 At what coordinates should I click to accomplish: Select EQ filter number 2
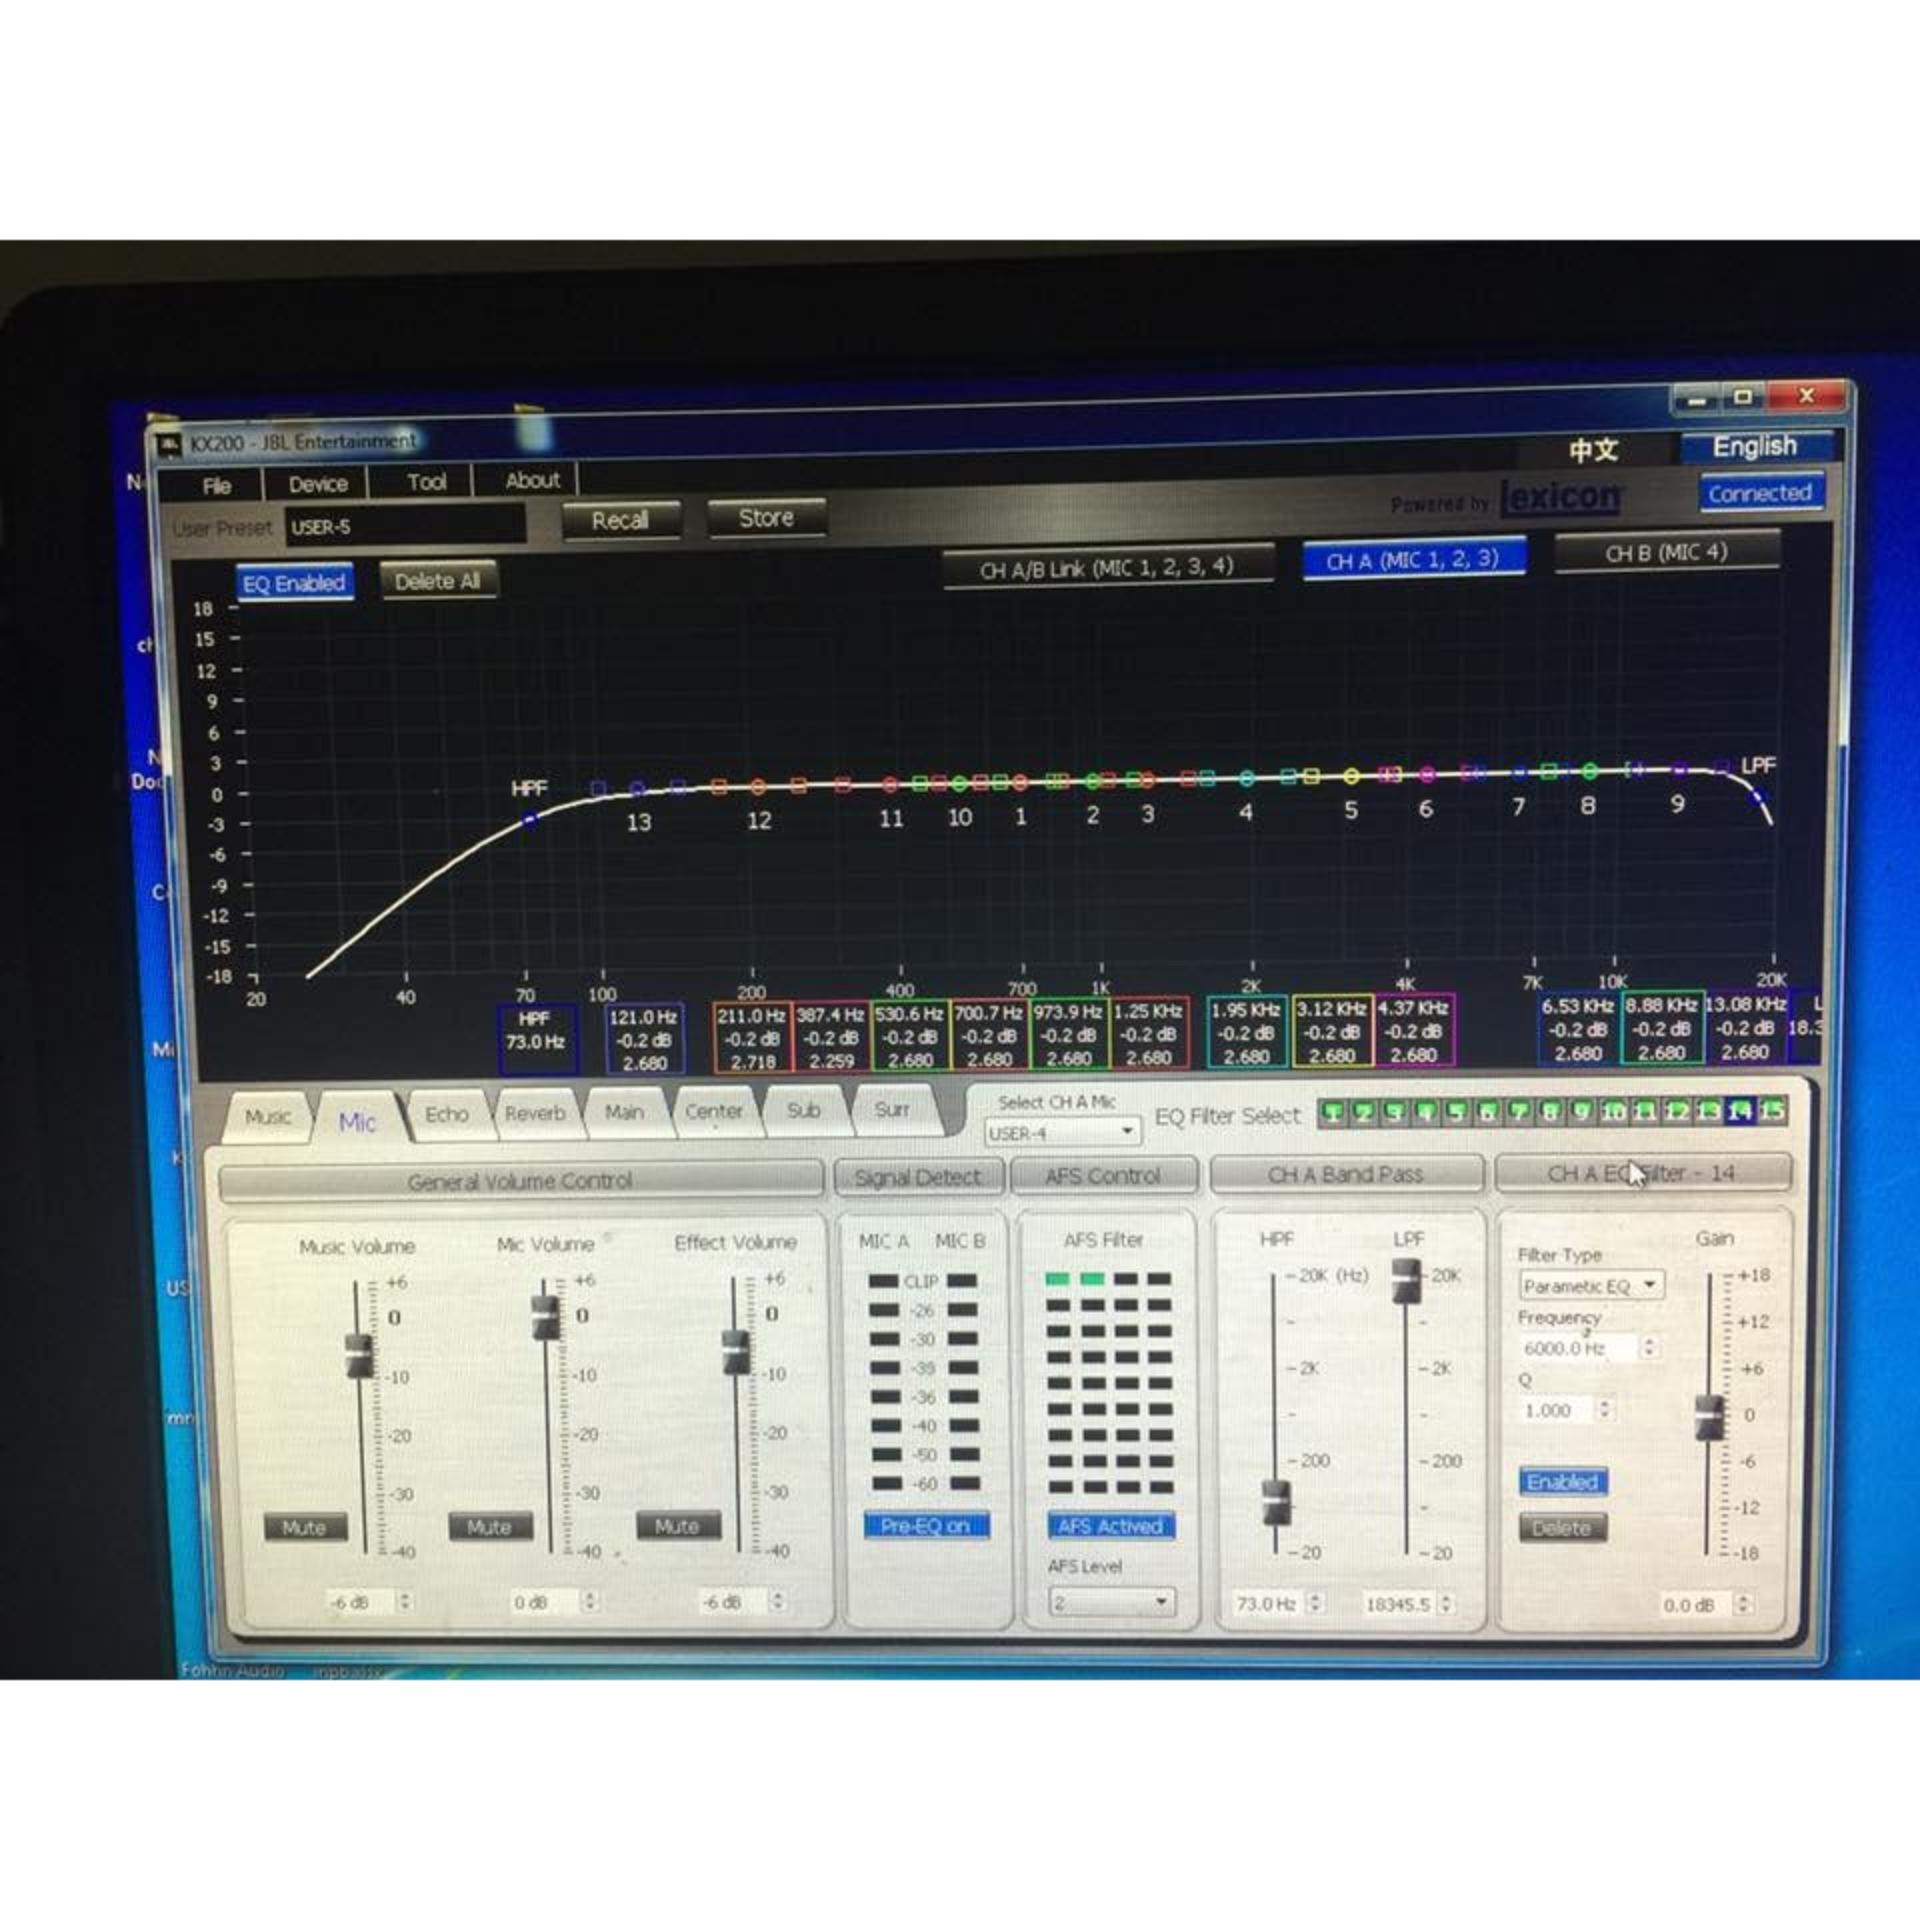[x=1363, y=1112]
